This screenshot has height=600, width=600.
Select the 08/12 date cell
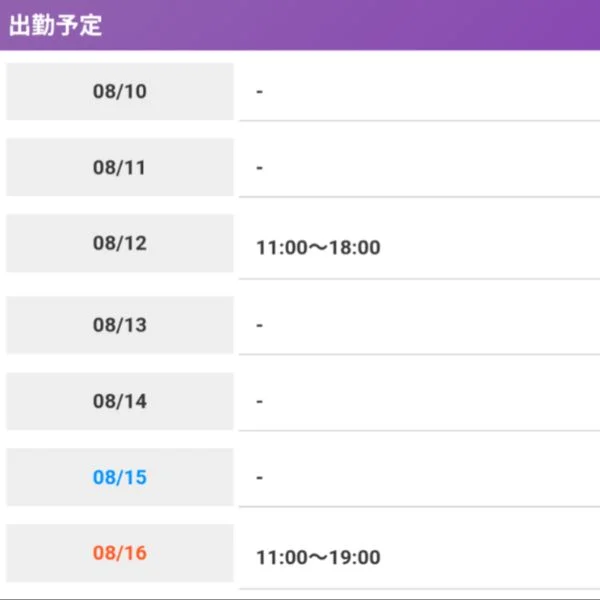click(x=120, y=243)
